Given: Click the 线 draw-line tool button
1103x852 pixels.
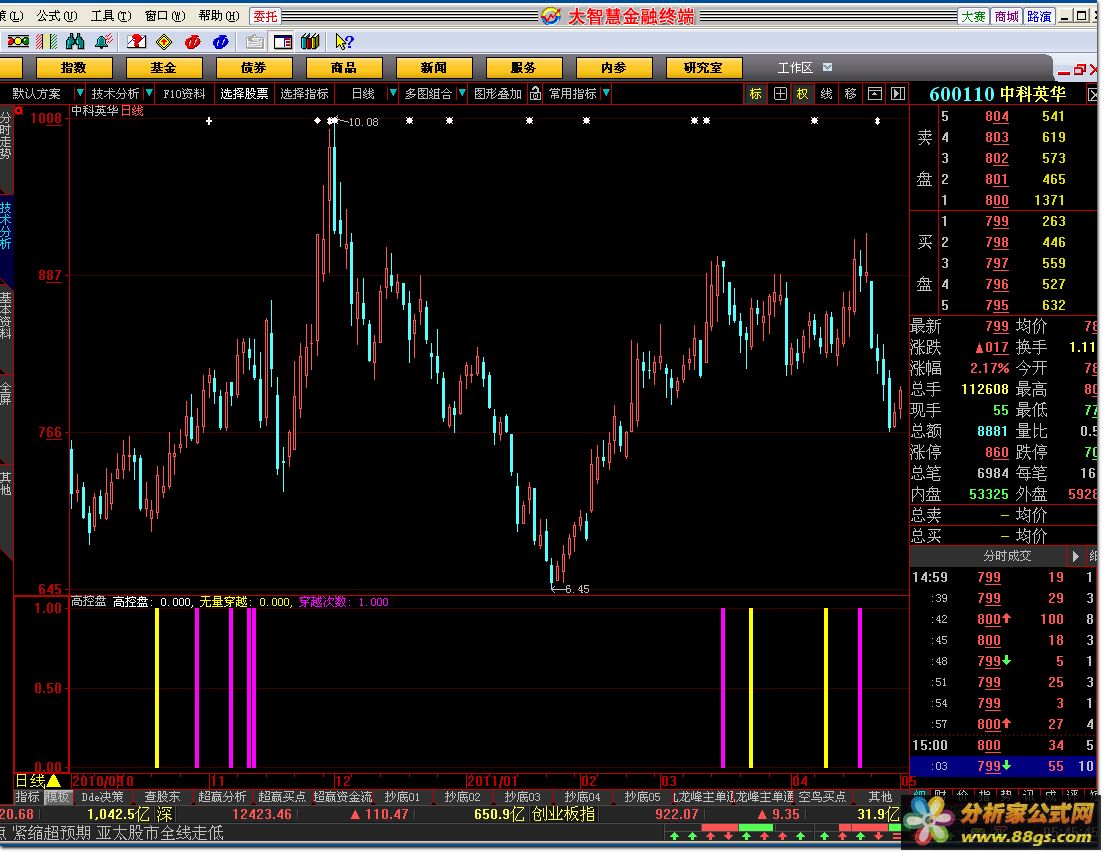Looking at the screenshot, I should 827,94.
